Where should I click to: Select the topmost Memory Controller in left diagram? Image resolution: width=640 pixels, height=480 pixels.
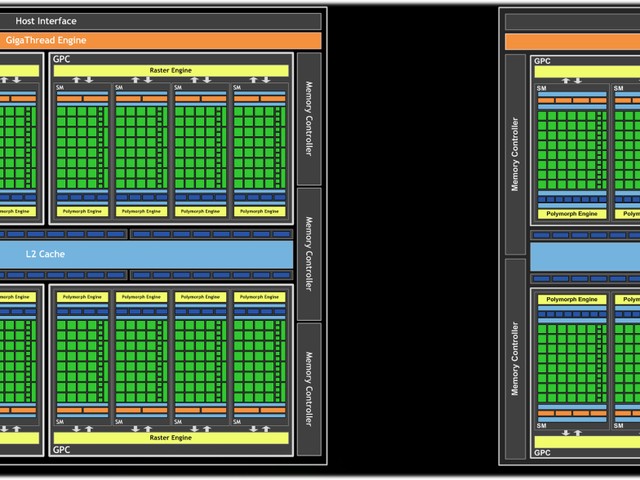309,119
